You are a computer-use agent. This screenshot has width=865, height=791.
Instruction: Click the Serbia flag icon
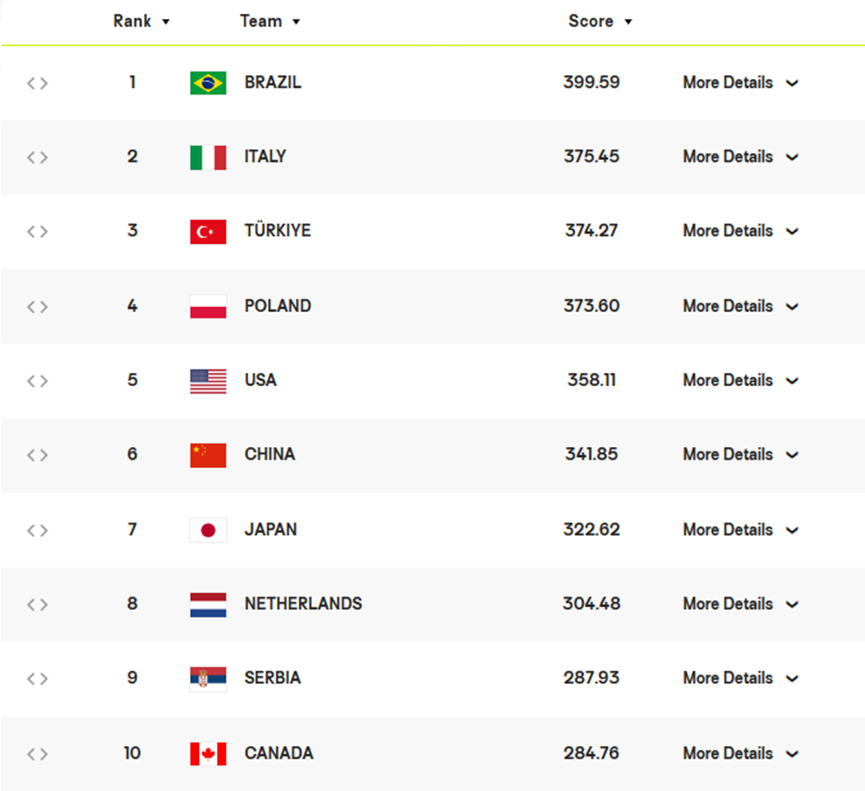[x=208, y=679]
